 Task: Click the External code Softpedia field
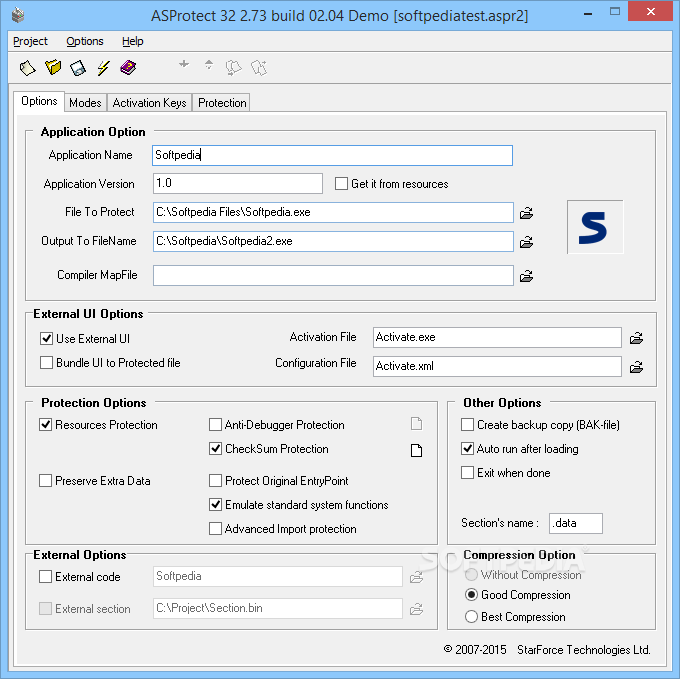click(x=278, y=576)
